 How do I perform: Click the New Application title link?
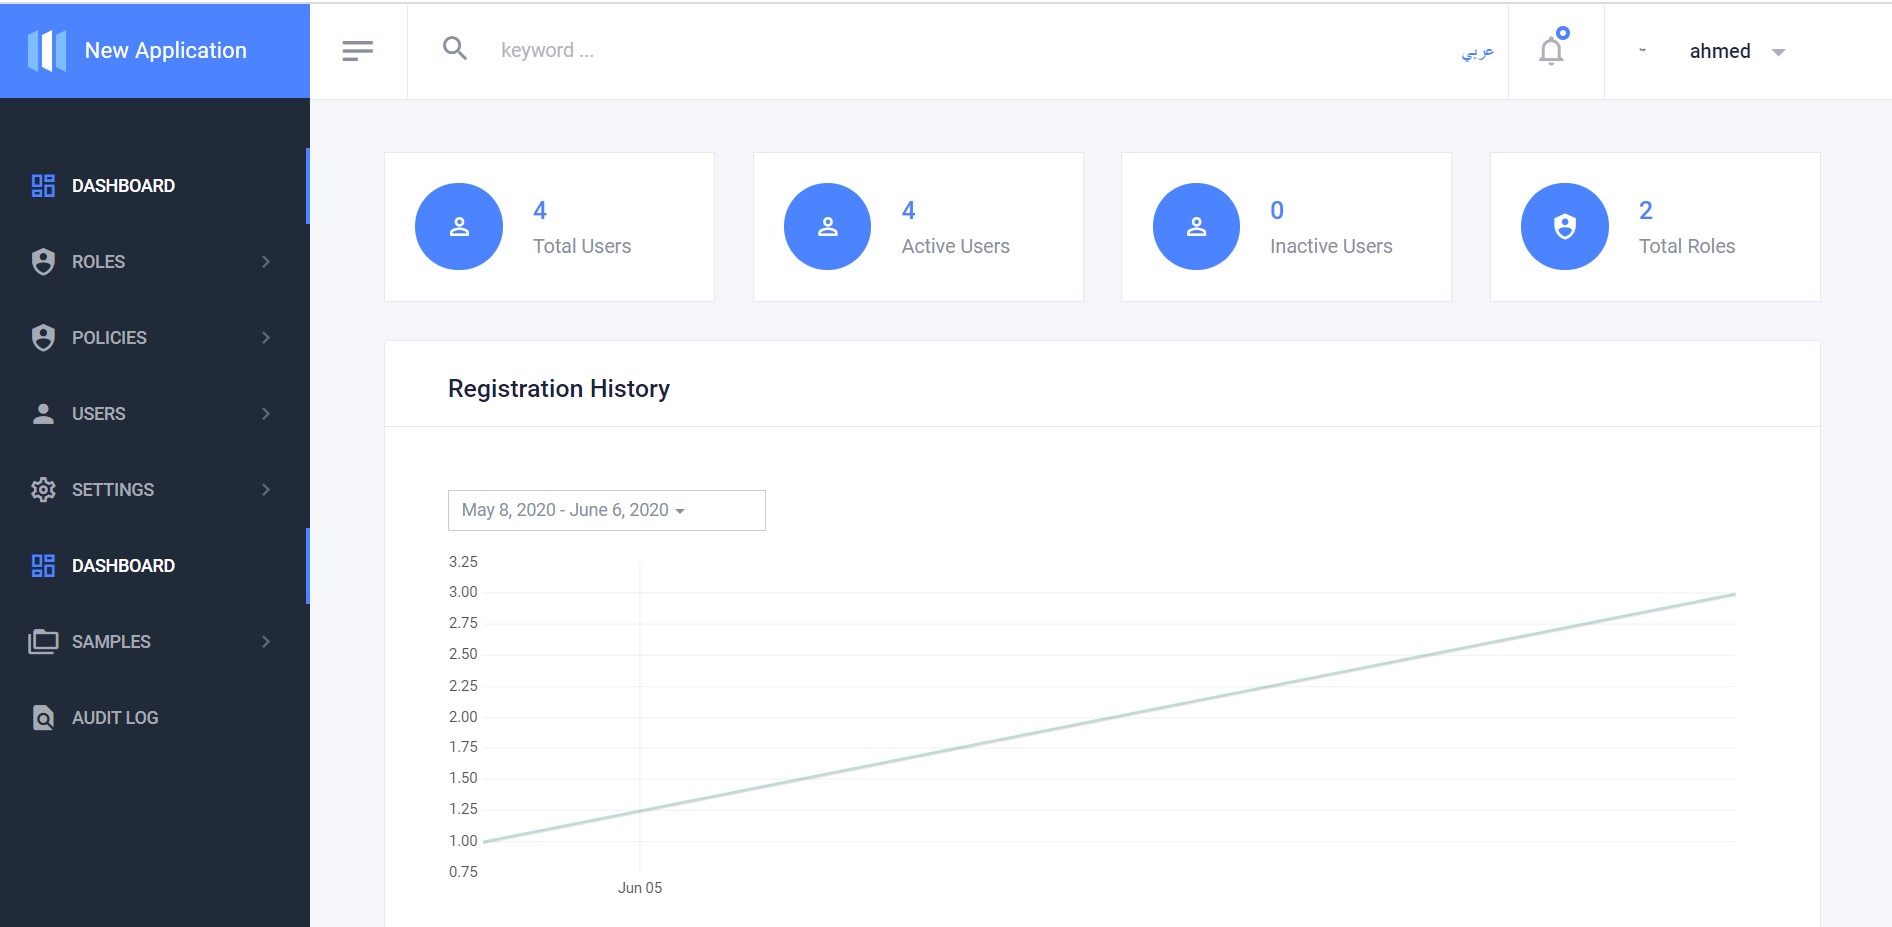(166, 50)
